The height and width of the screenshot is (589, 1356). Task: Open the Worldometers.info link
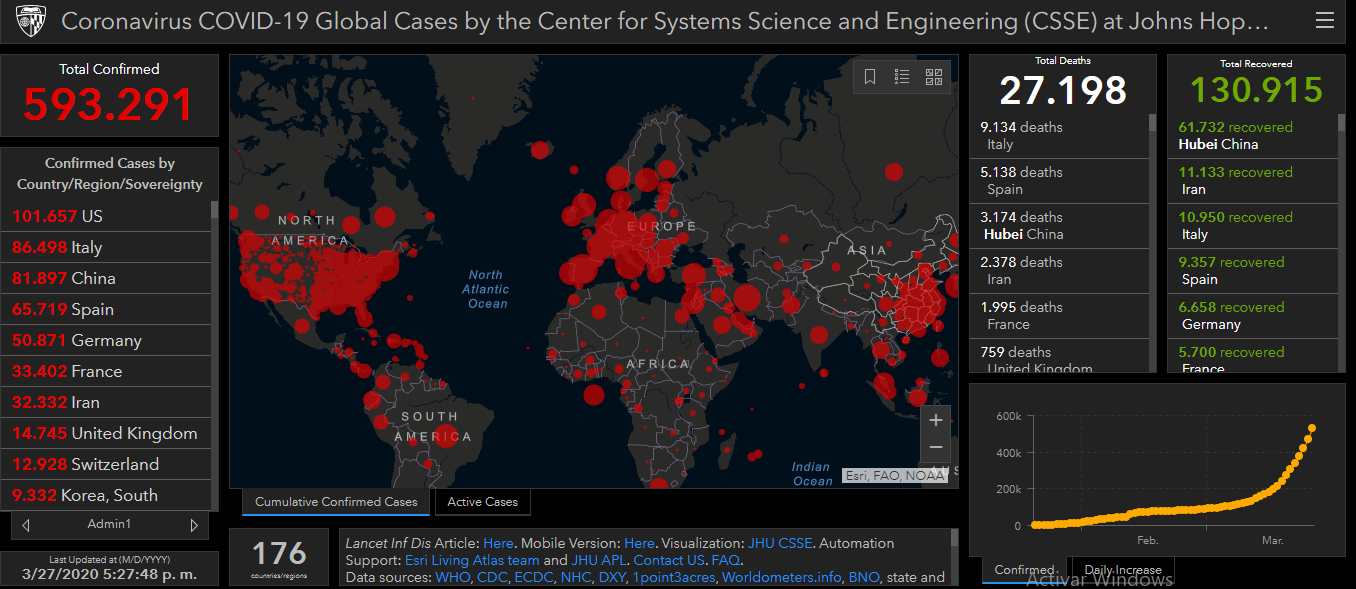pyautogui.click(x=782, y=578)
